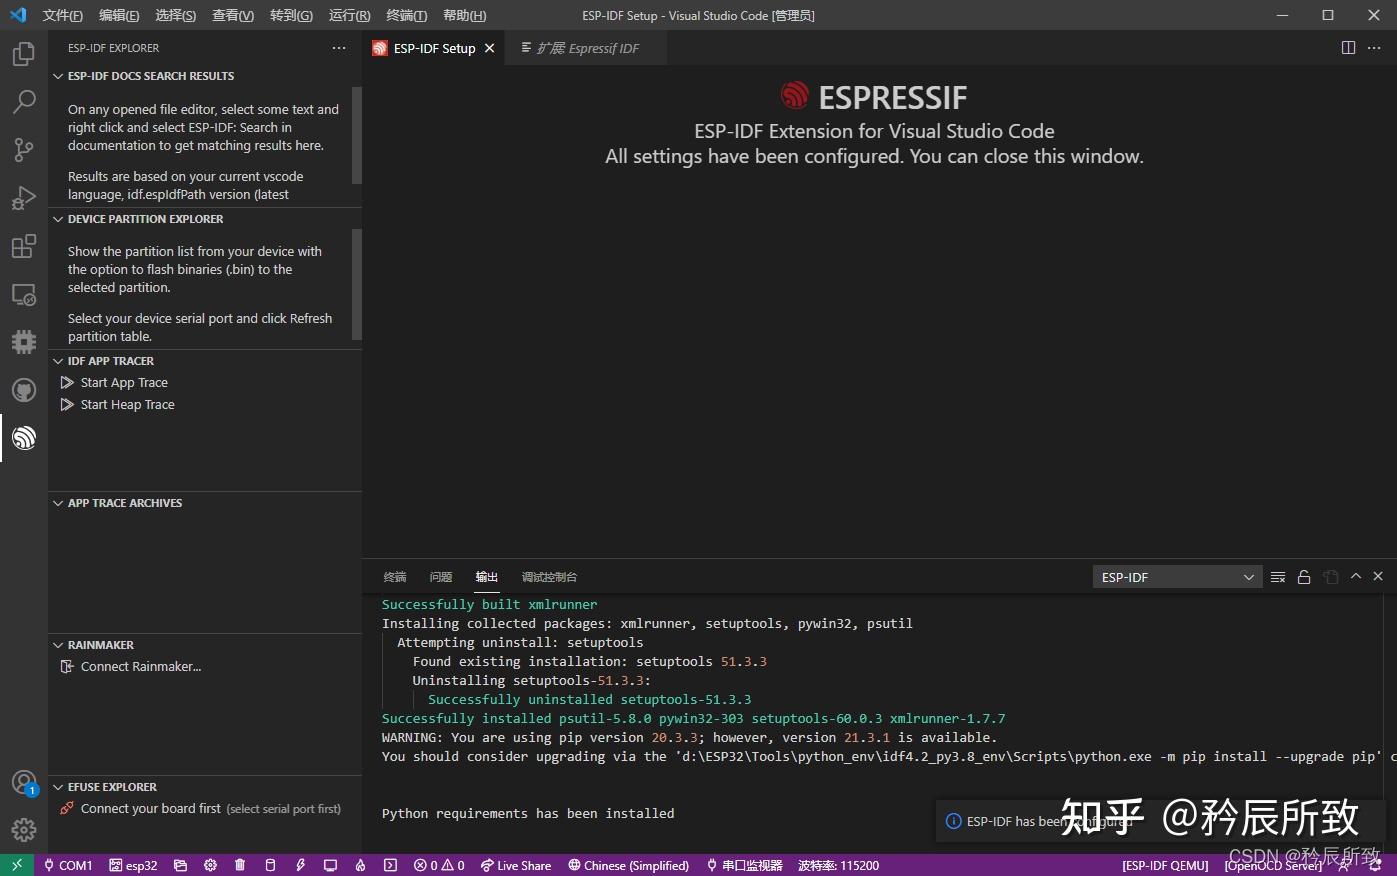Viewport: 1397px width, 876px height.
Task: Toggle Auto Scroll lock in output panel
Action: point(1303,576)
